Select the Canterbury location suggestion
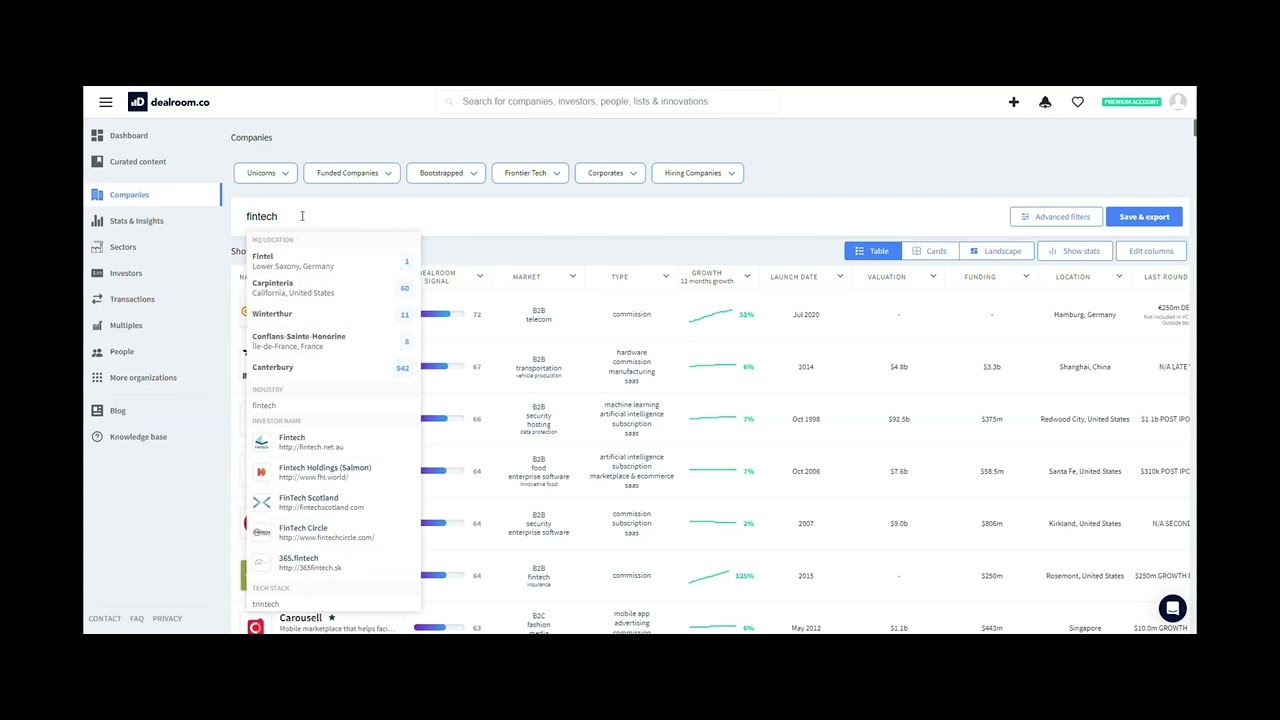This screenshot has height=720, width=1280. (x=332, y=367)
